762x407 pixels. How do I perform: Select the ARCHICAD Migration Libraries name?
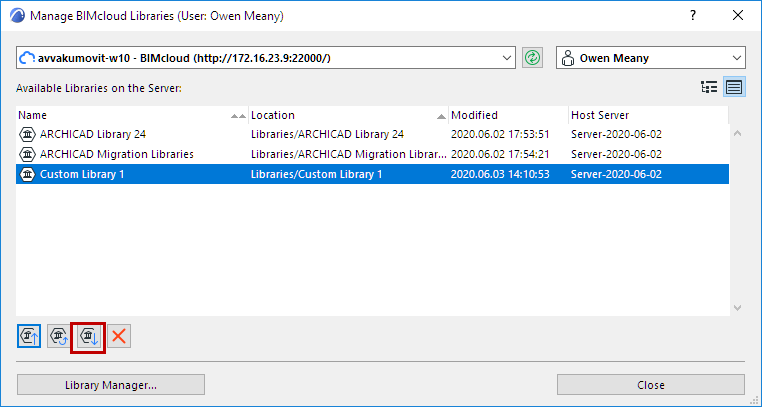117,154
